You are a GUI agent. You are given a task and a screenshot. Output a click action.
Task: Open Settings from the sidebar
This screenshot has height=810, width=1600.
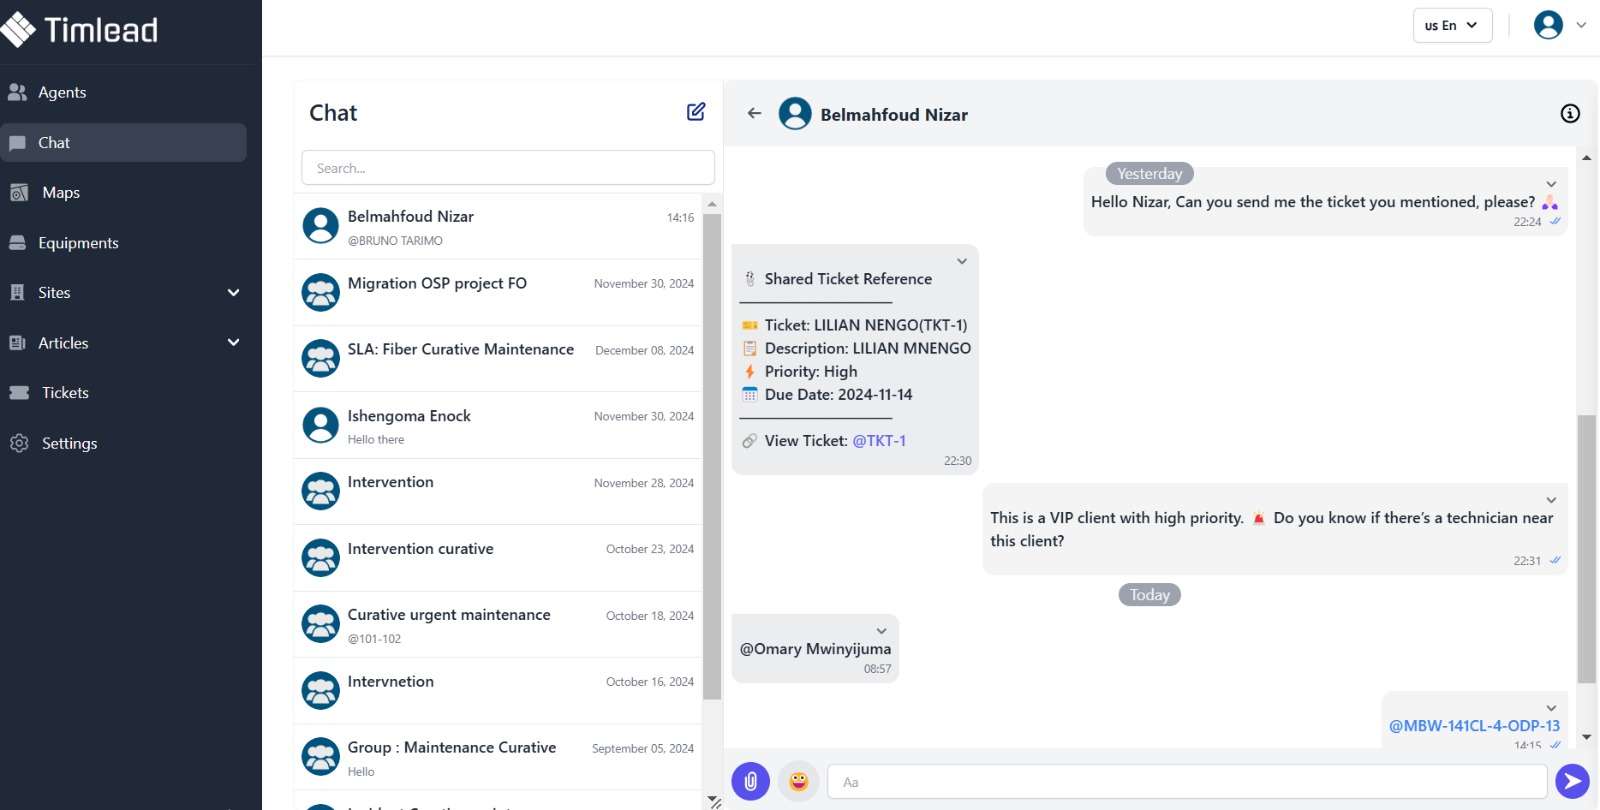[69, 443]
